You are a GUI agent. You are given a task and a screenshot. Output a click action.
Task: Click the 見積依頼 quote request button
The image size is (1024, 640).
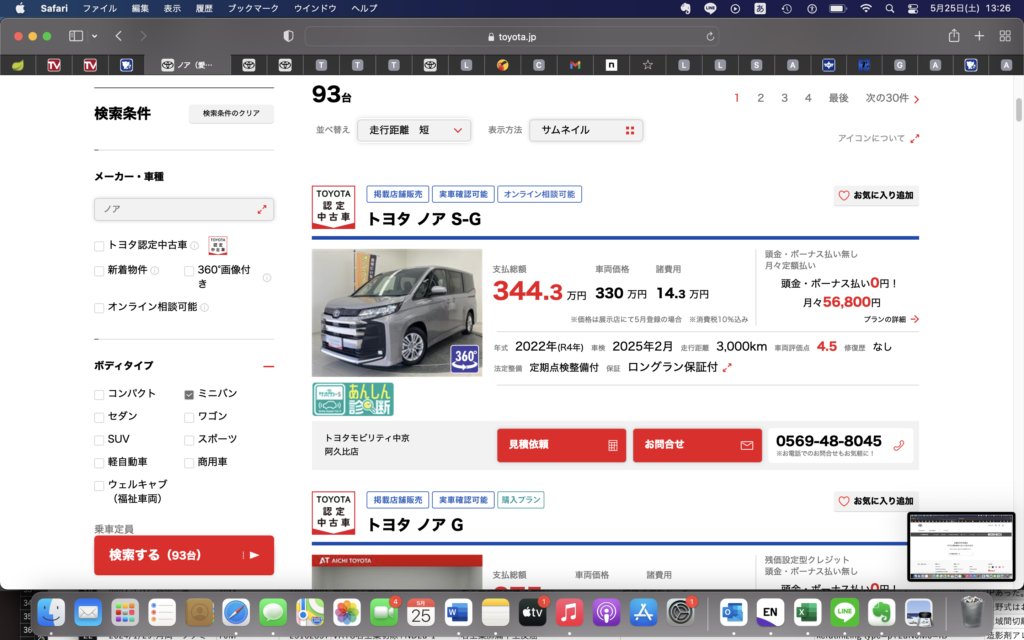(x=561, y=445)
